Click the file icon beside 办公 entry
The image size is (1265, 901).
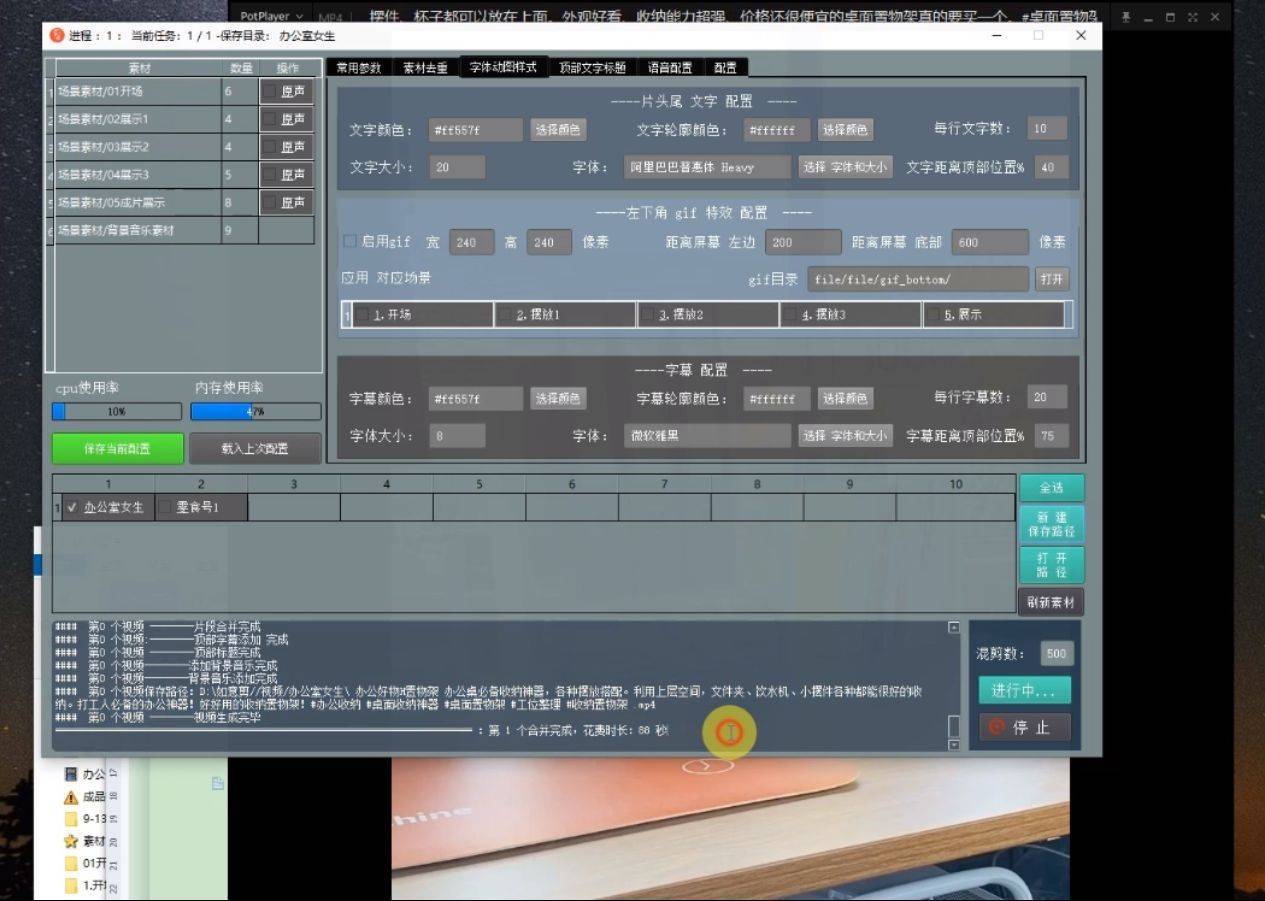(71, 774)
